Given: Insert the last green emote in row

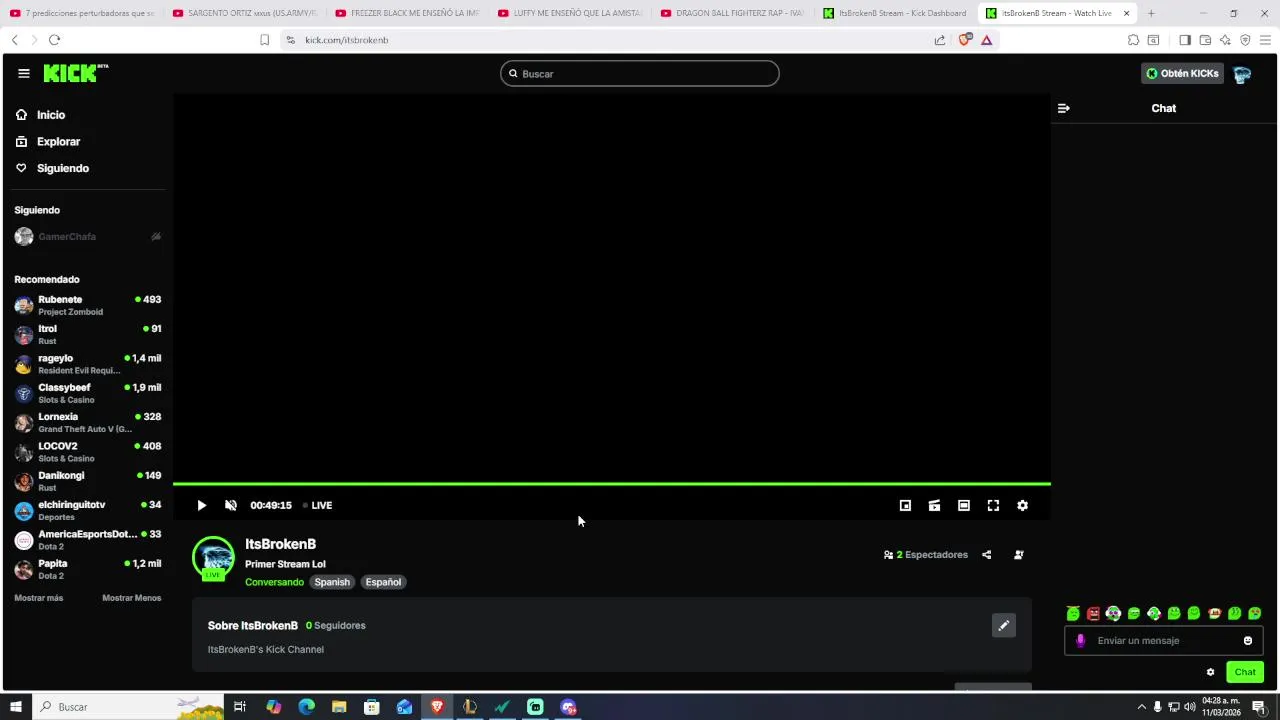Looking at the screenshot, I should 1255,613.
